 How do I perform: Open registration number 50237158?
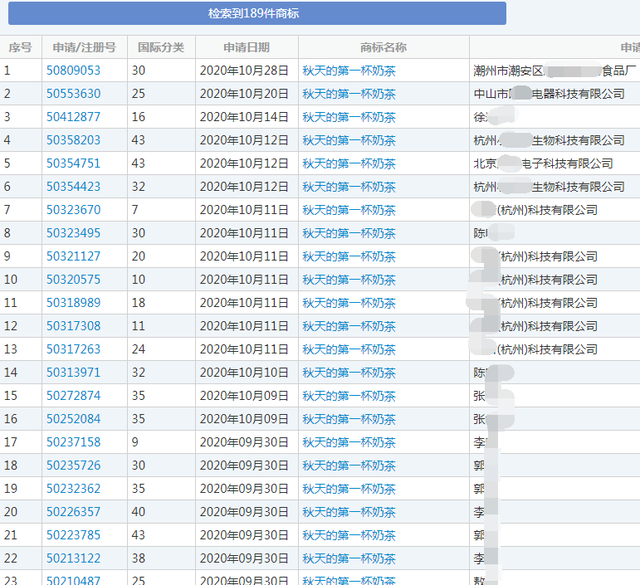pyautogui.click(x=73, y=442)
